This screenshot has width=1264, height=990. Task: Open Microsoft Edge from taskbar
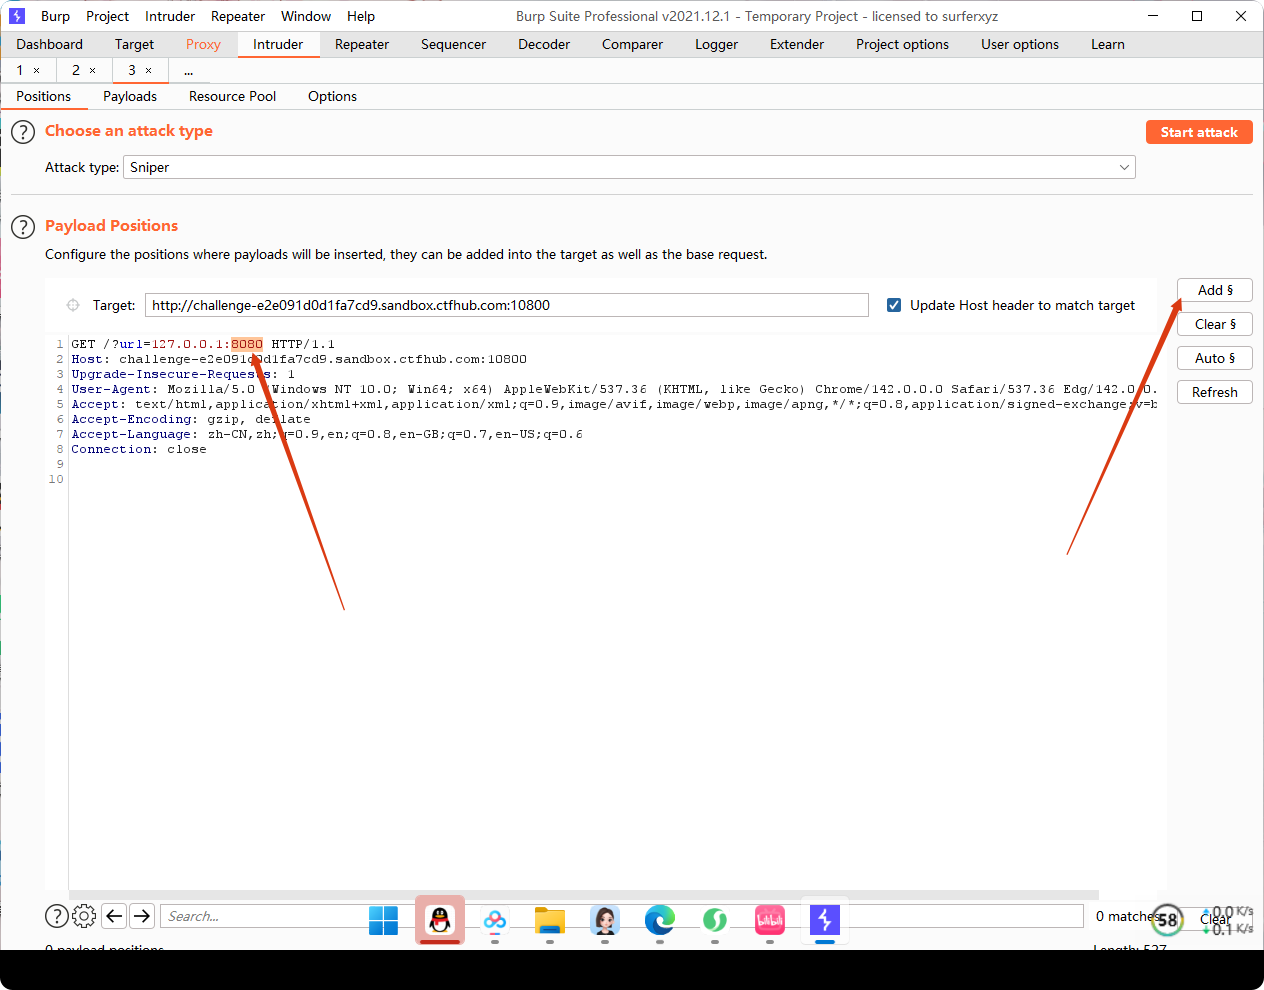pos(660,920)
